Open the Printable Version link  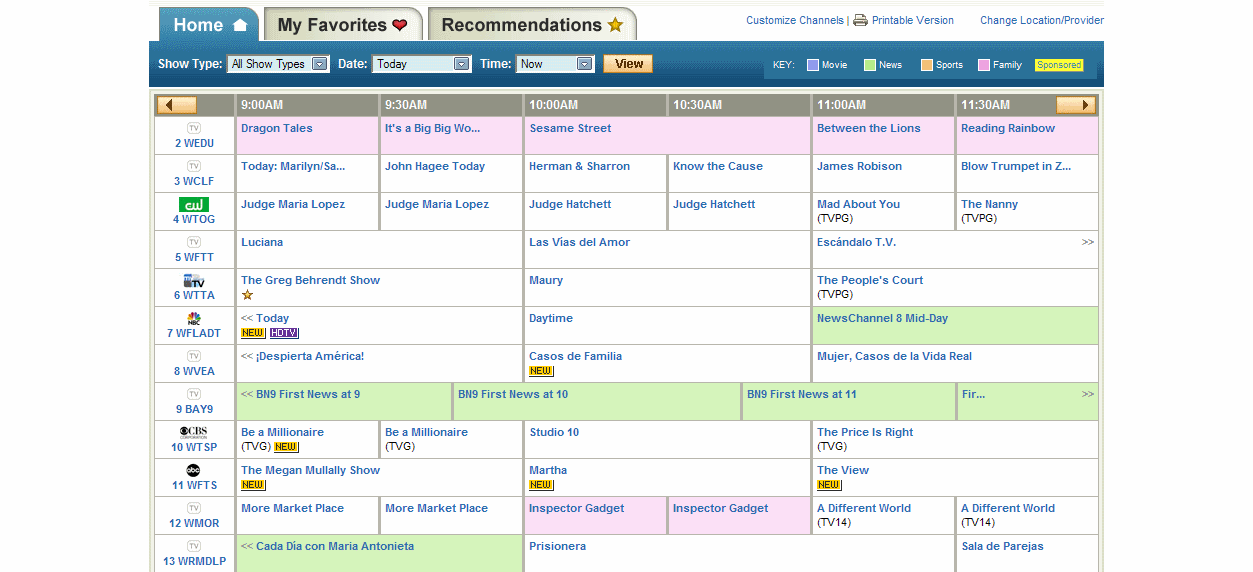(913, 20)
